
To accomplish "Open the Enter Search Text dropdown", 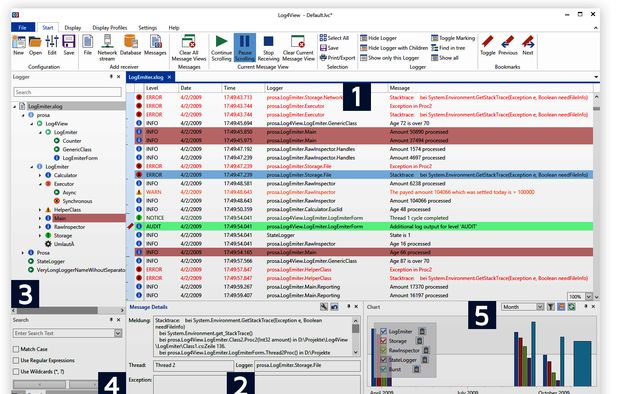I will pos(117,333).
